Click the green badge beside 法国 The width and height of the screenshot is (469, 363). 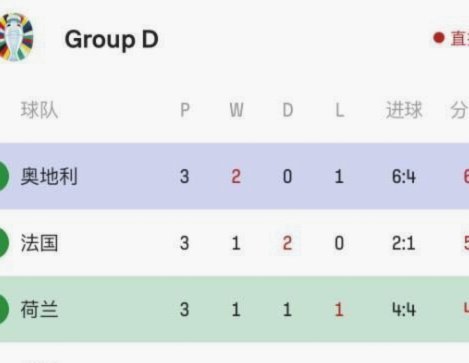tap(4, 243)
